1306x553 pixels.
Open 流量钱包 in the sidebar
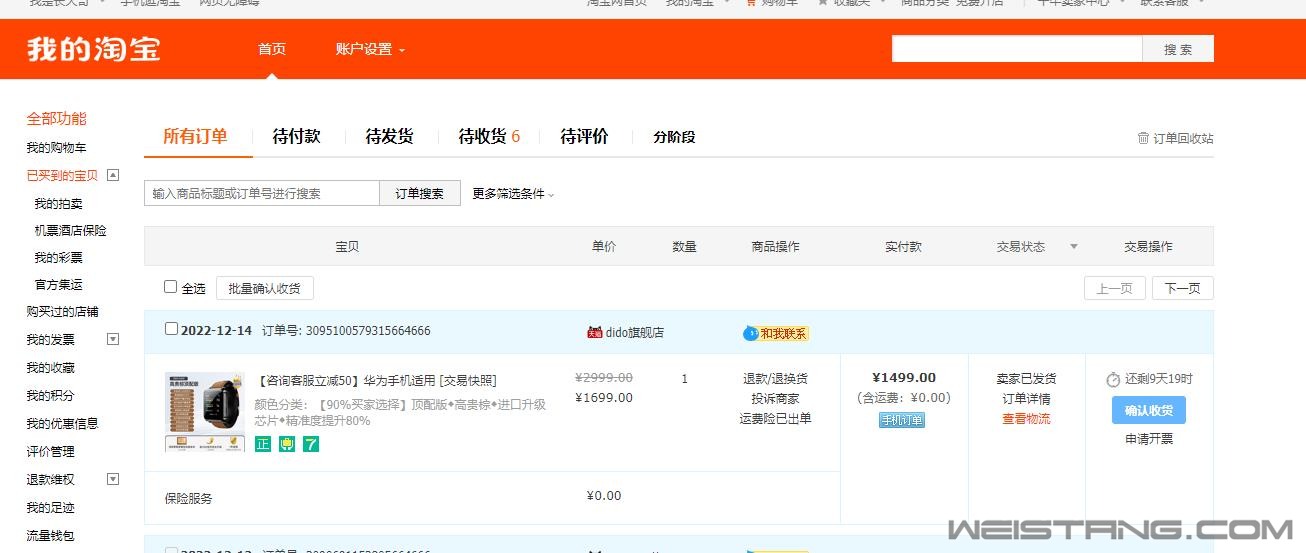51,536
